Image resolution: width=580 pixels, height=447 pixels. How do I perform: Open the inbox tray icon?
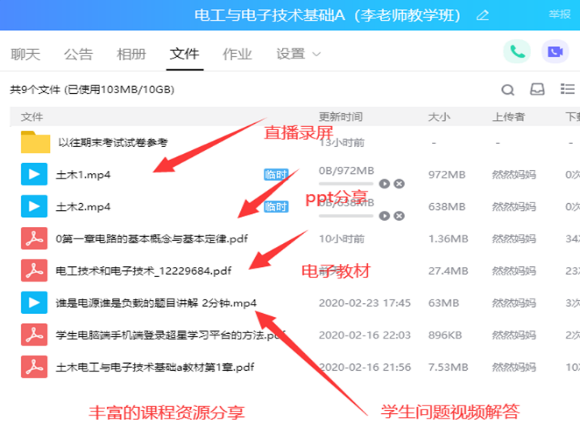pyautogui.click(x=537, y=89)
